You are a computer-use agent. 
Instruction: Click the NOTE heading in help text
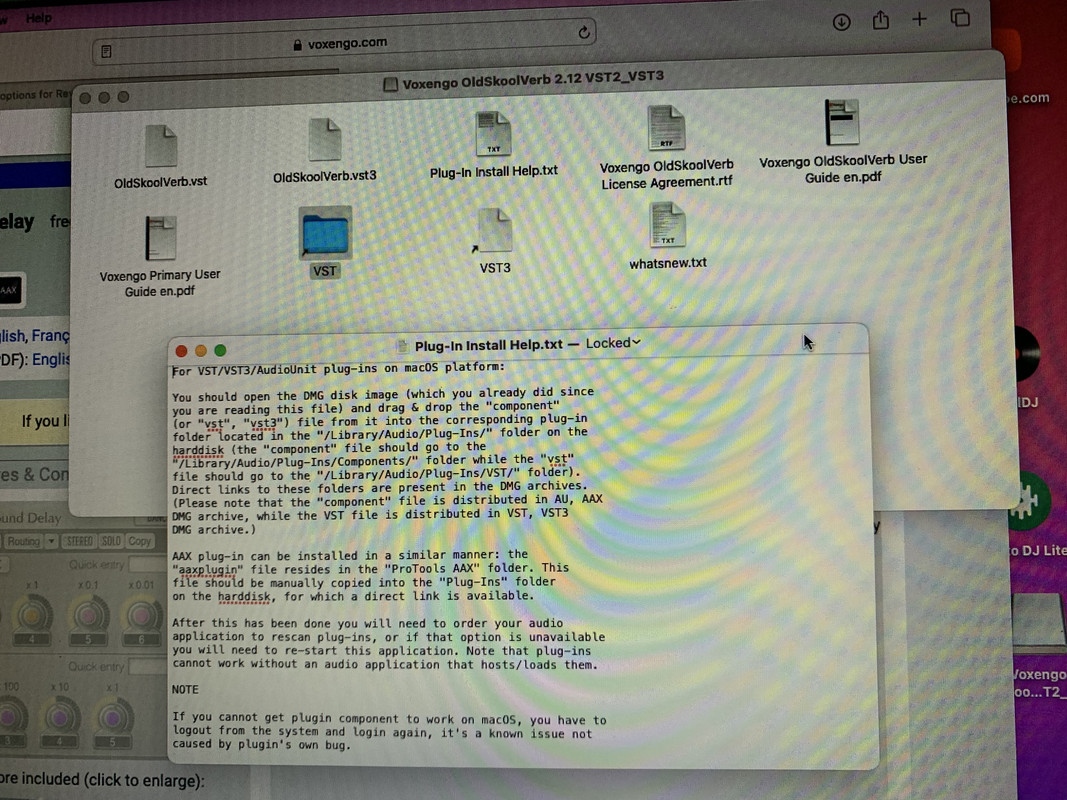pyautogui.click(x=185, y=689)
